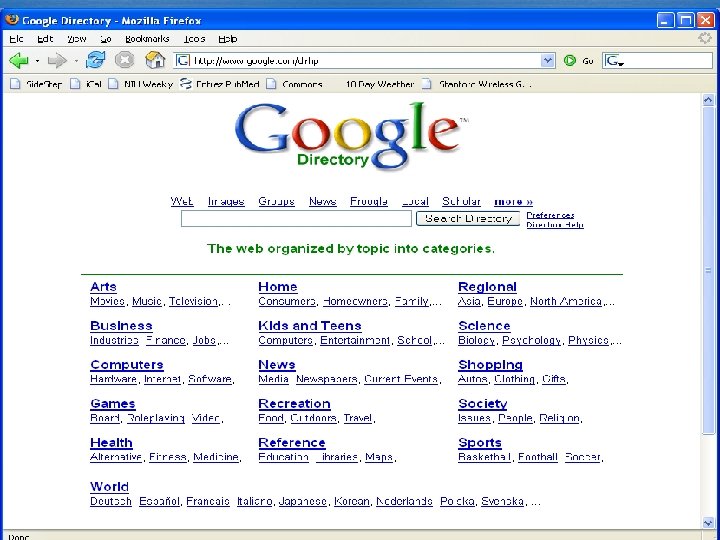
Task: Open the Sports category
Action: tap(479, 443)
